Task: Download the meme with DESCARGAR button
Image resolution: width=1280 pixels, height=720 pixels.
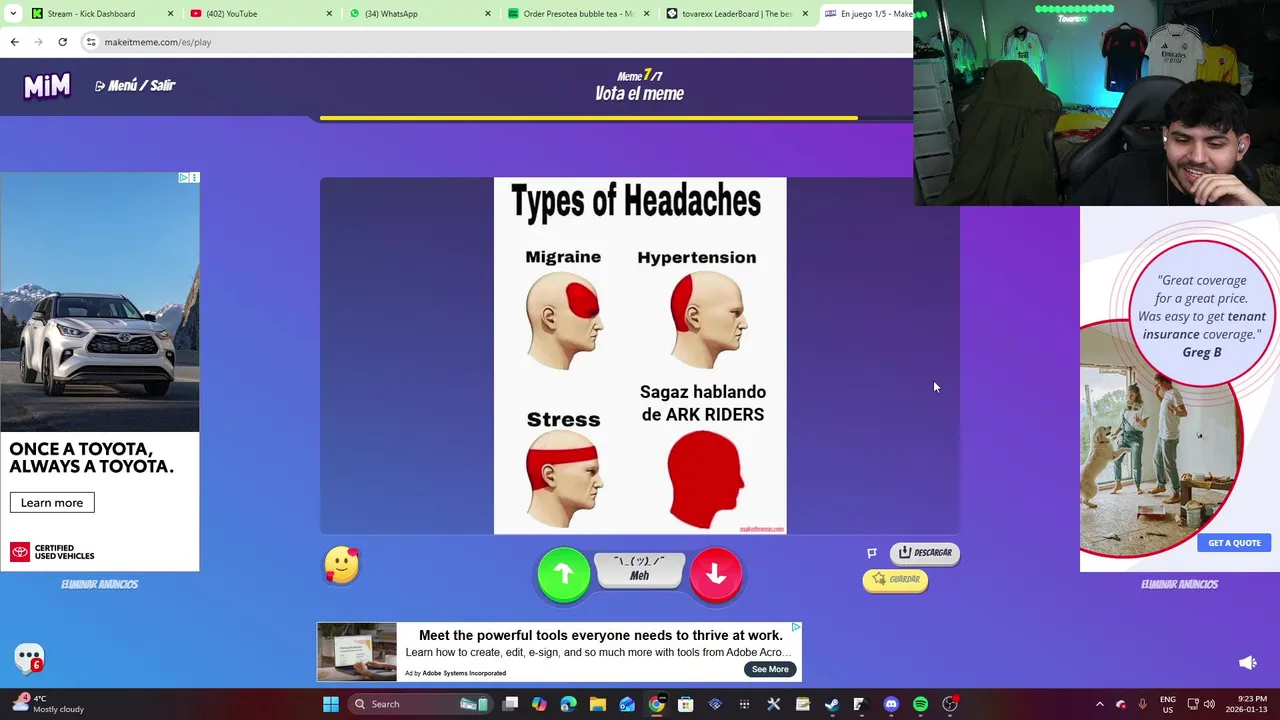Action: (925, 552)
